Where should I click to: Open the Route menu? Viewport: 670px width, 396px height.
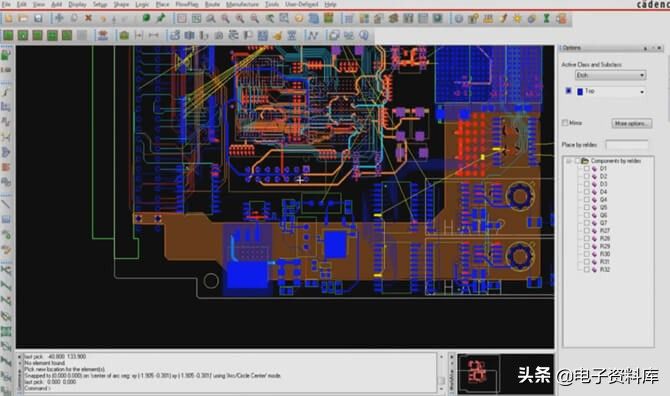(x=212, y=4)
